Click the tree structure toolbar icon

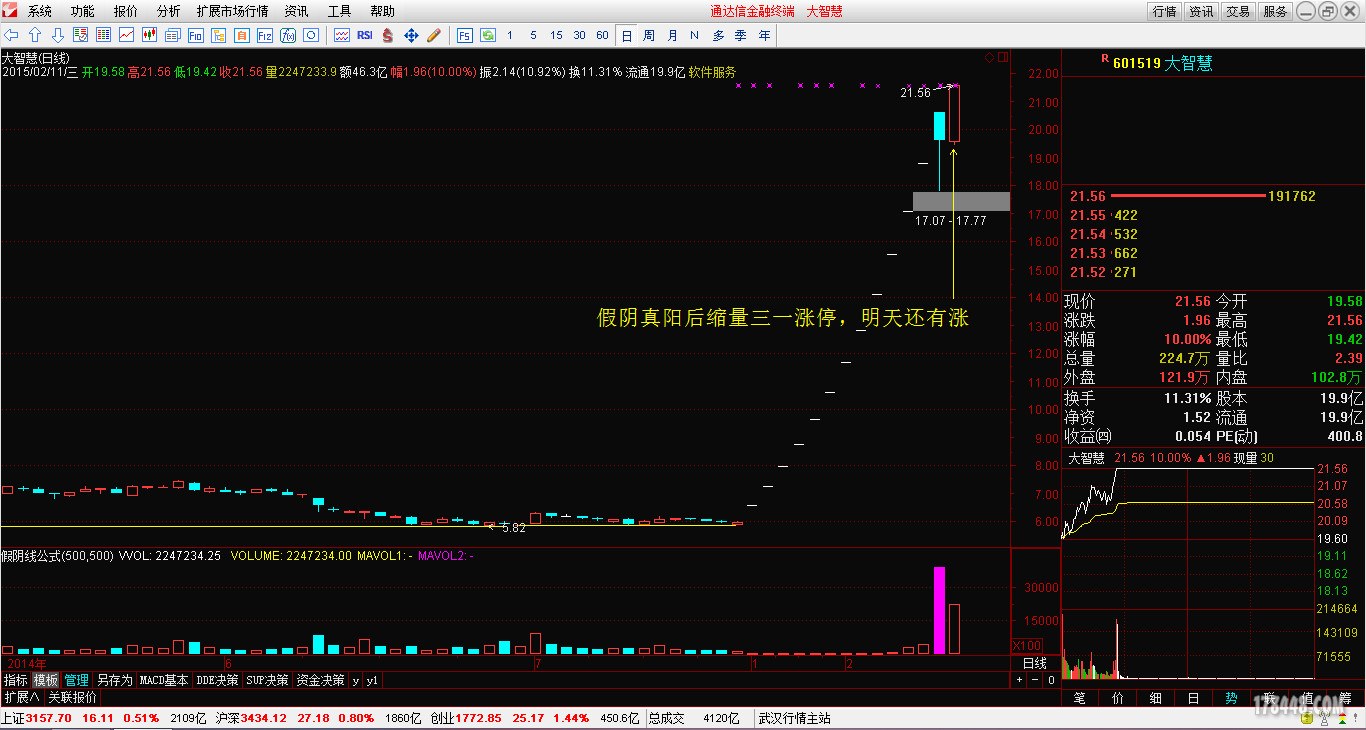point(219,35)
